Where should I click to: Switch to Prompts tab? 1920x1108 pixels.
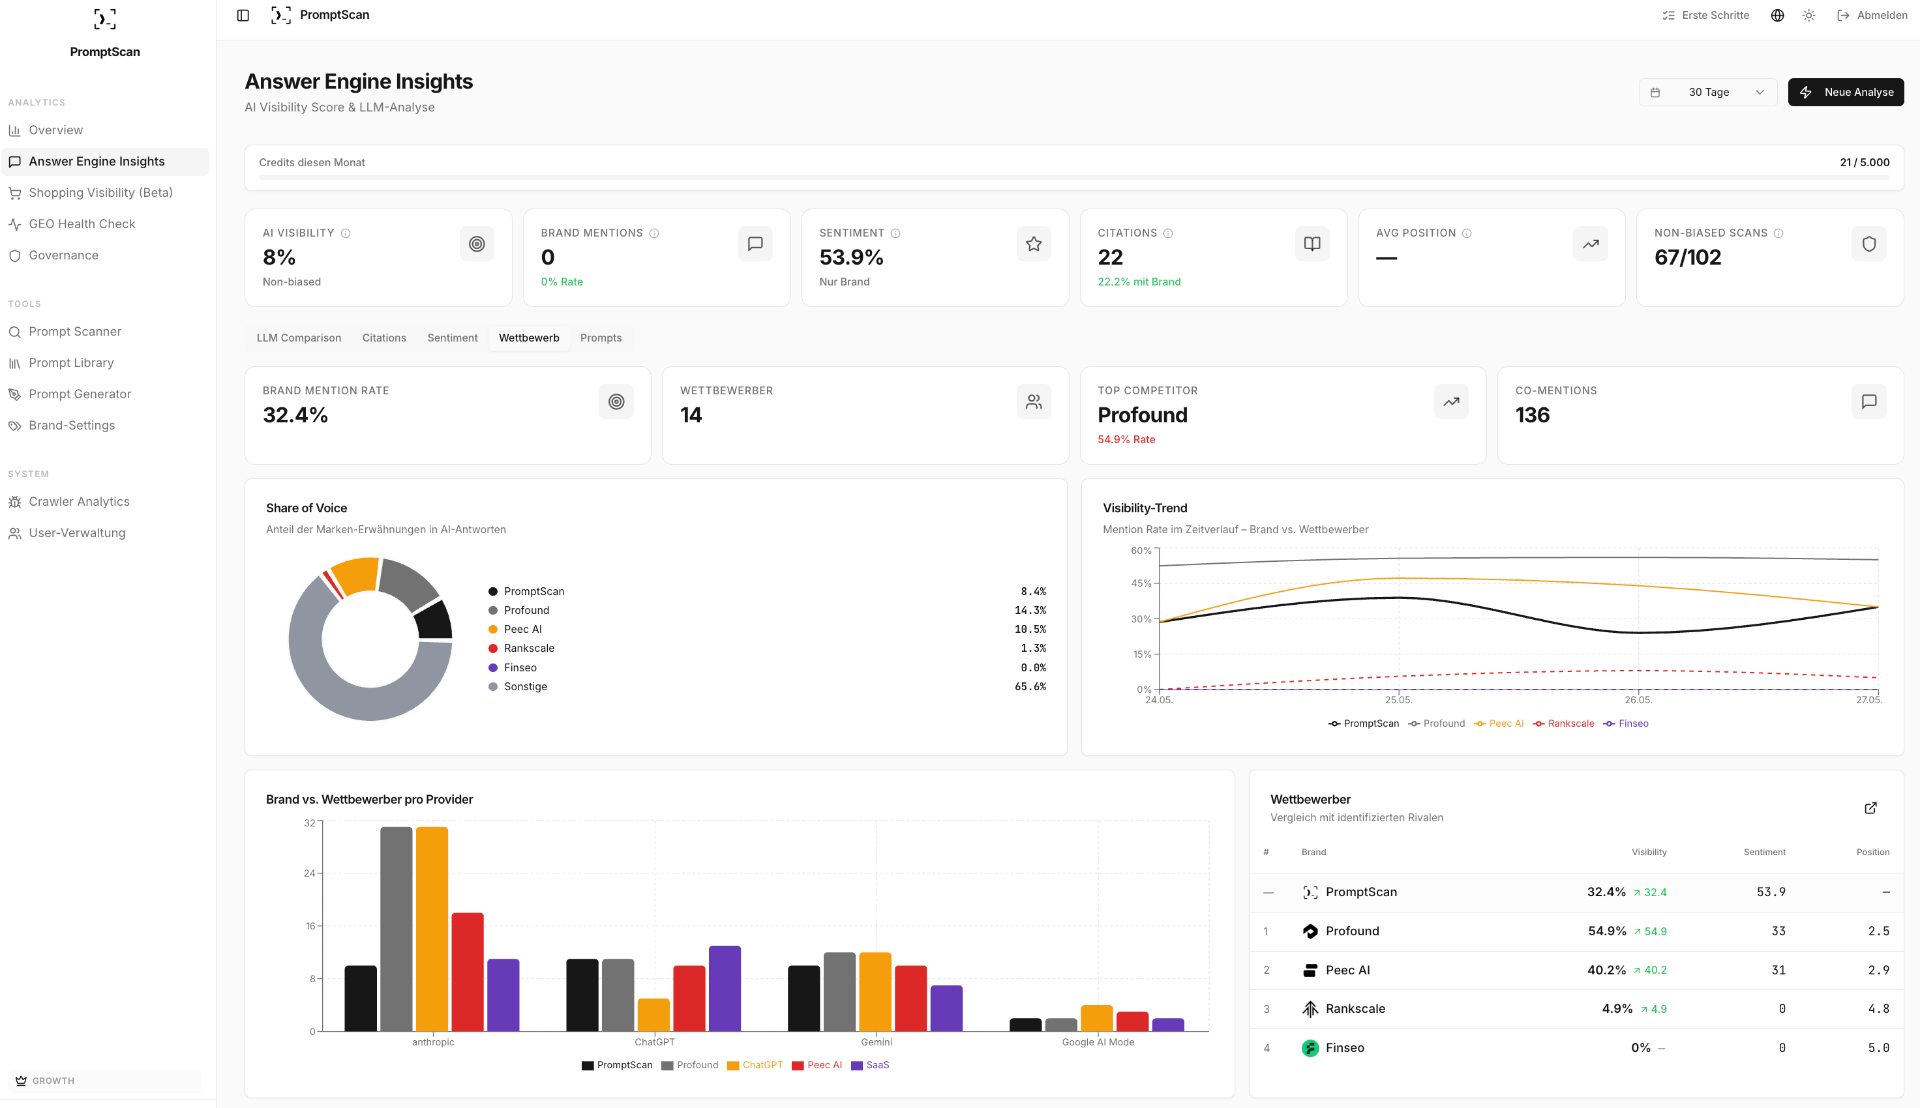[601, 338]
